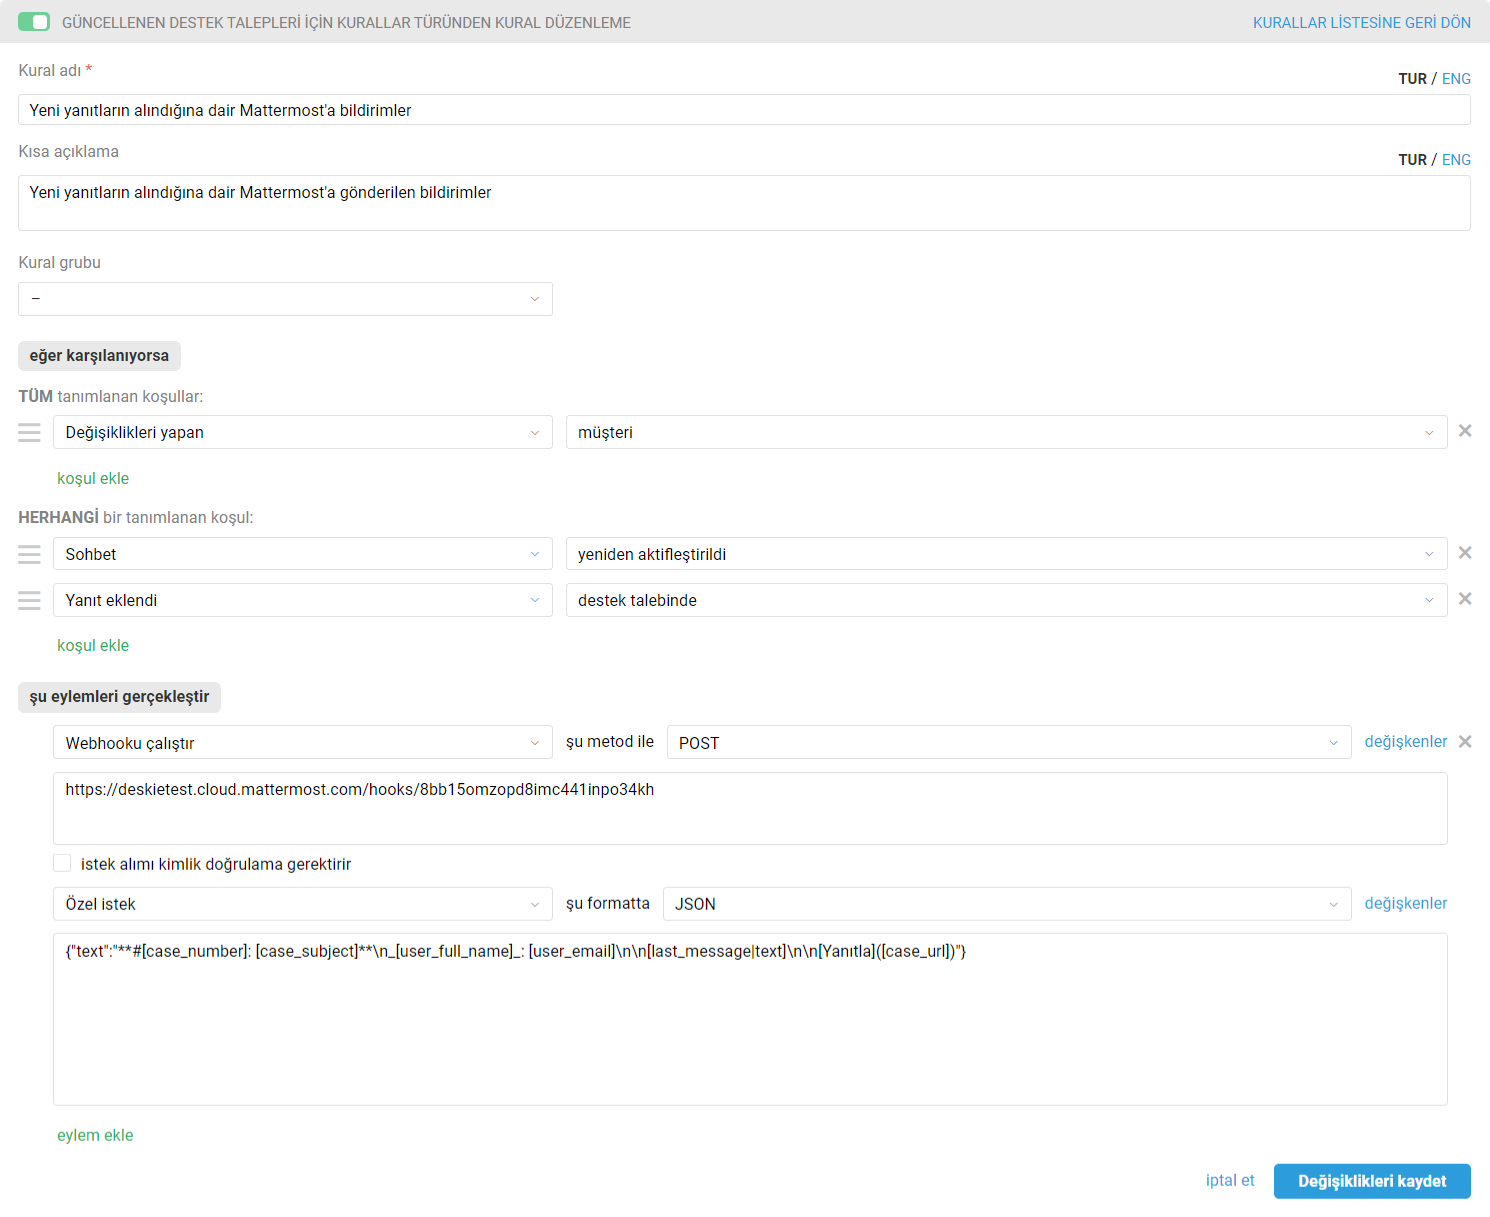Toggle the rule enabled switch
This screenshot has width=1490, height=1217.
pyautogui.click(x=34, y=22)
